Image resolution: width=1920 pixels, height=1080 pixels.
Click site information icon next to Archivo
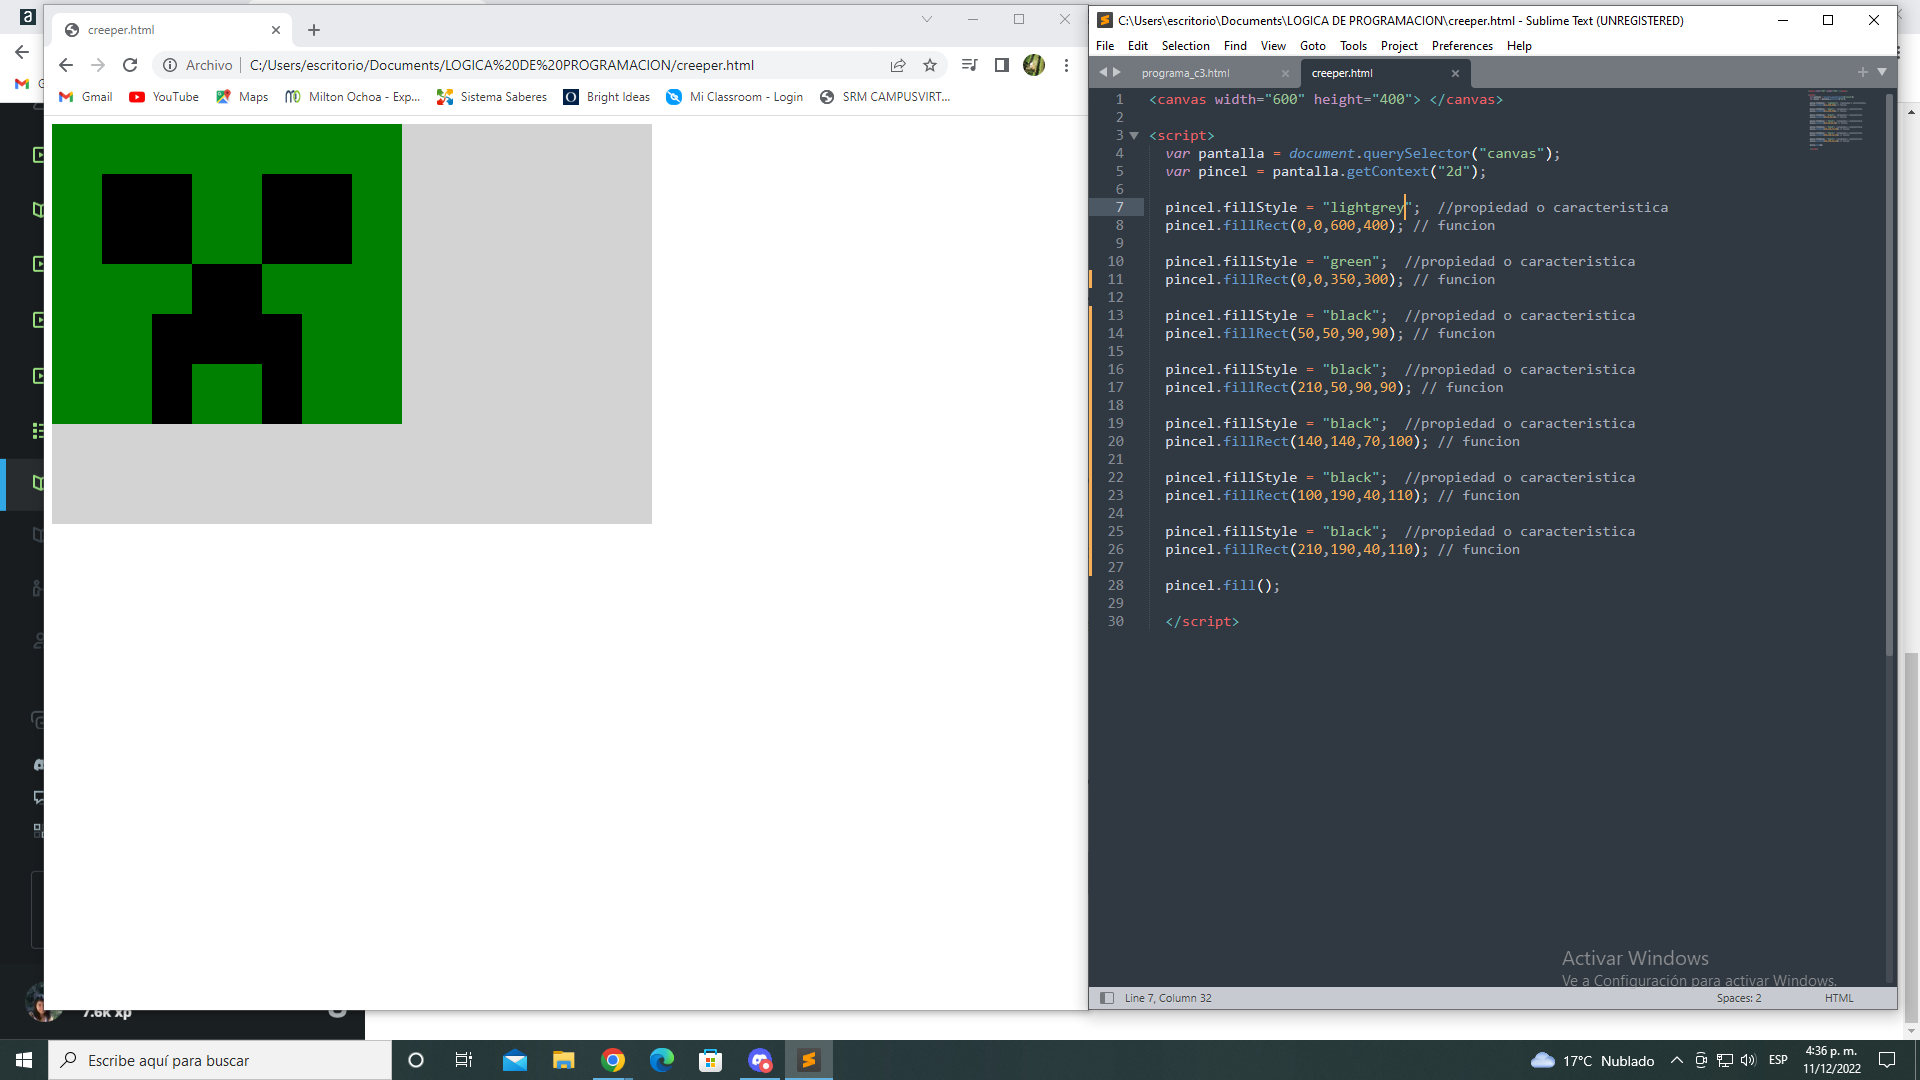coord(170,65)
